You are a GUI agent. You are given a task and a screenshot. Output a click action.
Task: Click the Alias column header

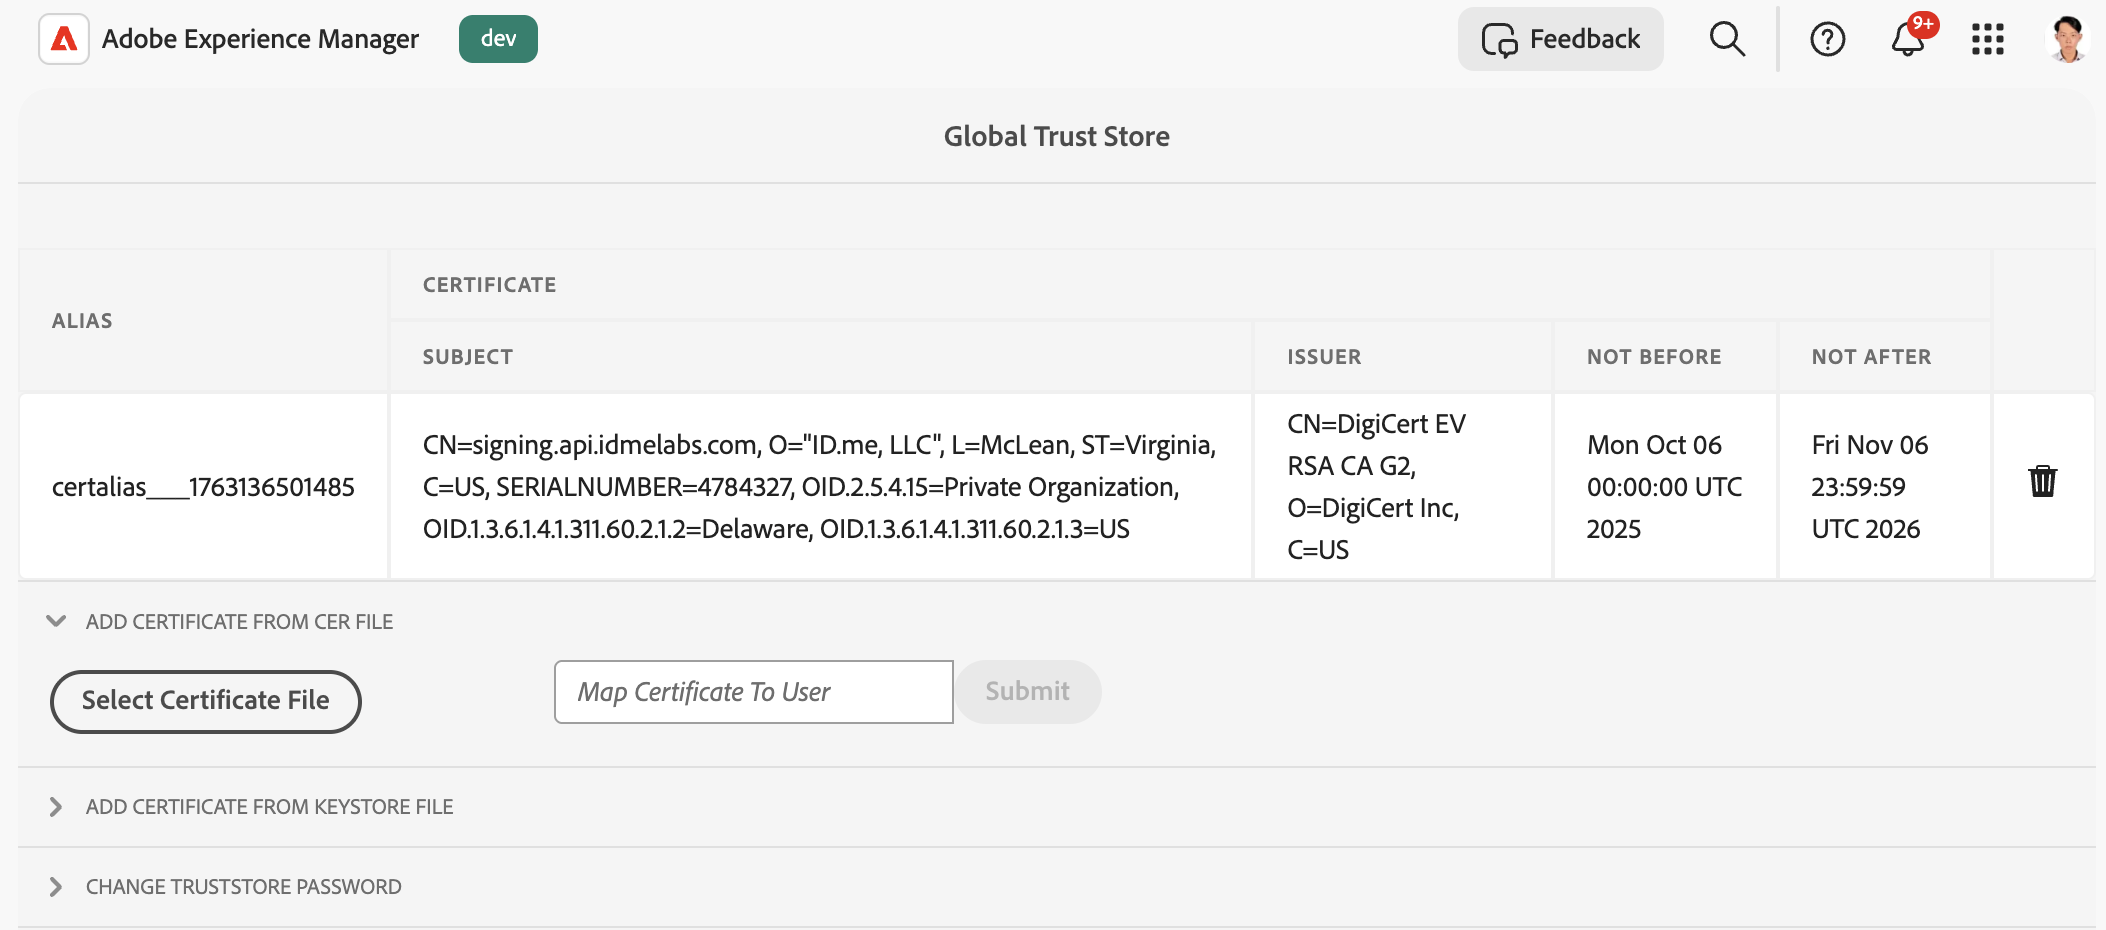click(82, 321)
